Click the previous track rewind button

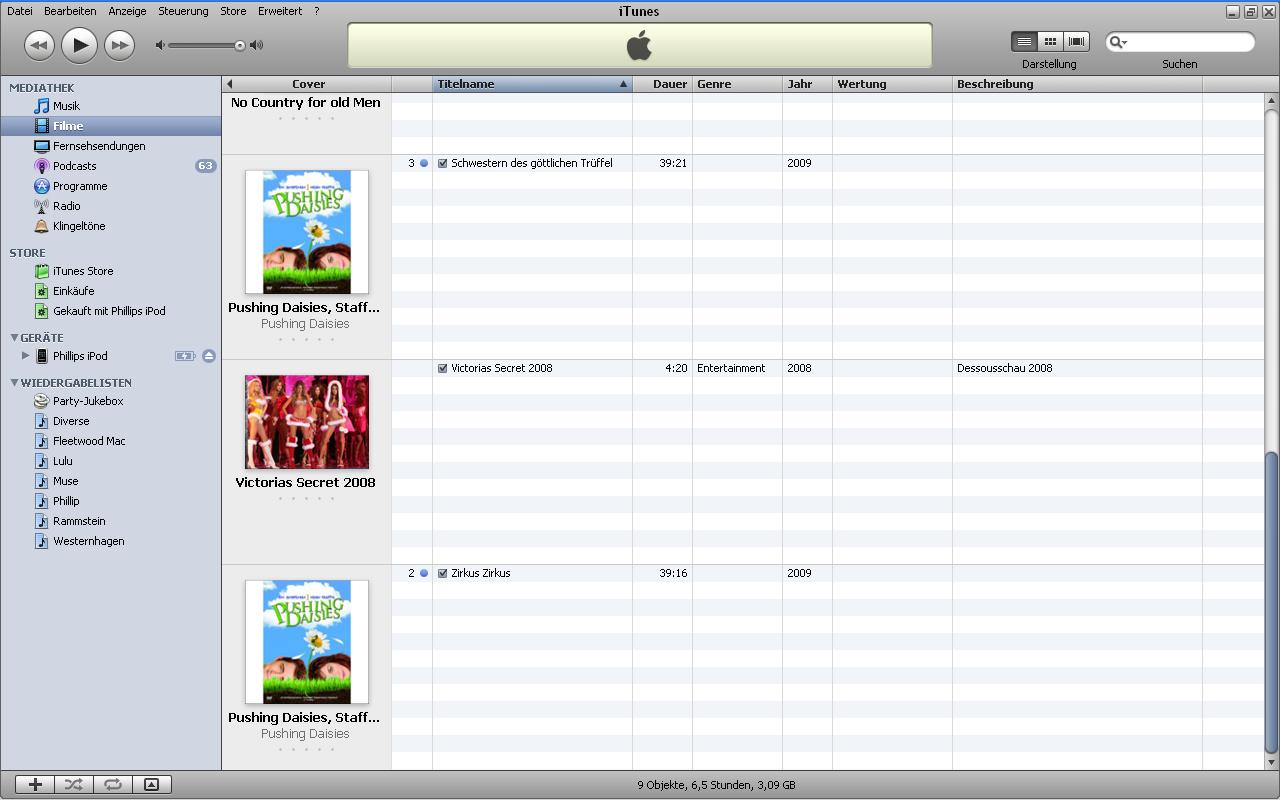(x=39, y=45)
